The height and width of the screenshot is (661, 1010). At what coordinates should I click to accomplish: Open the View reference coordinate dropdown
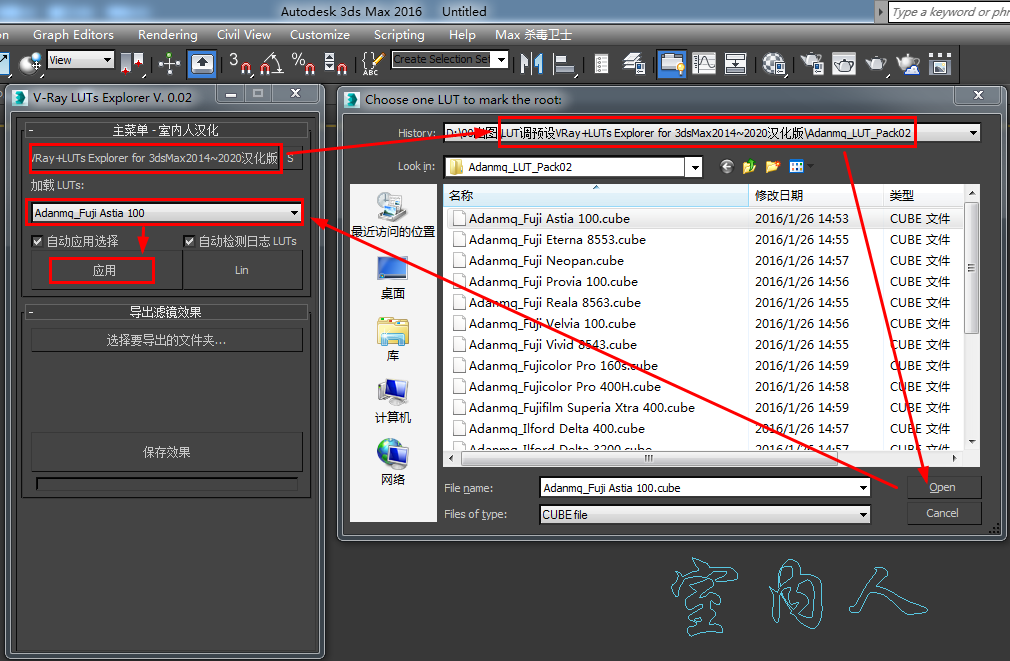tap(108, 60)
